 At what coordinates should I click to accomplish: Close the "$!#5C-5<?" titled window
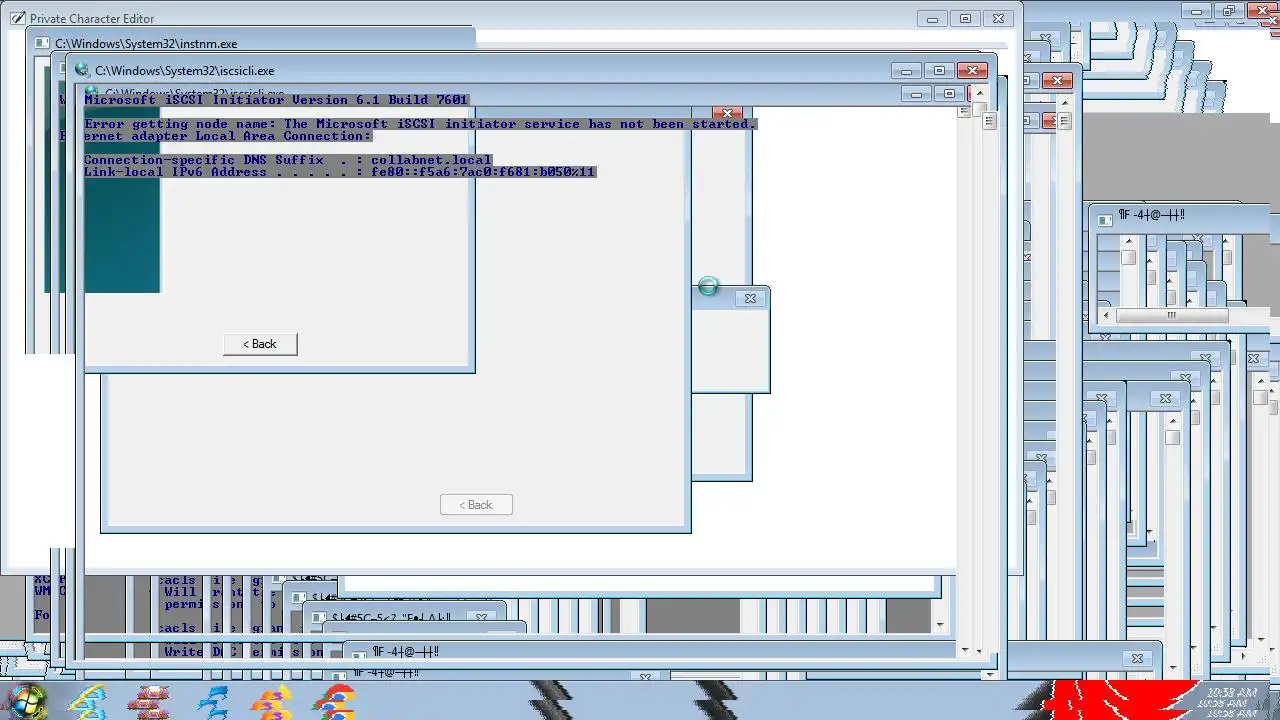coord(481,618)
